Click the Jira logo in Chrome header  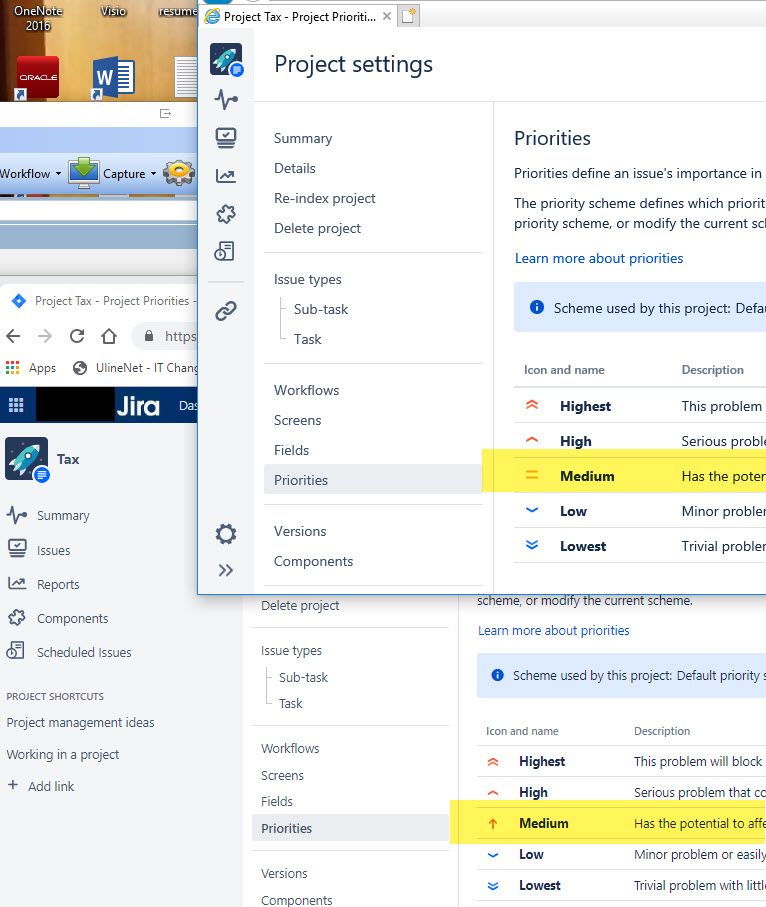point(138,405)
